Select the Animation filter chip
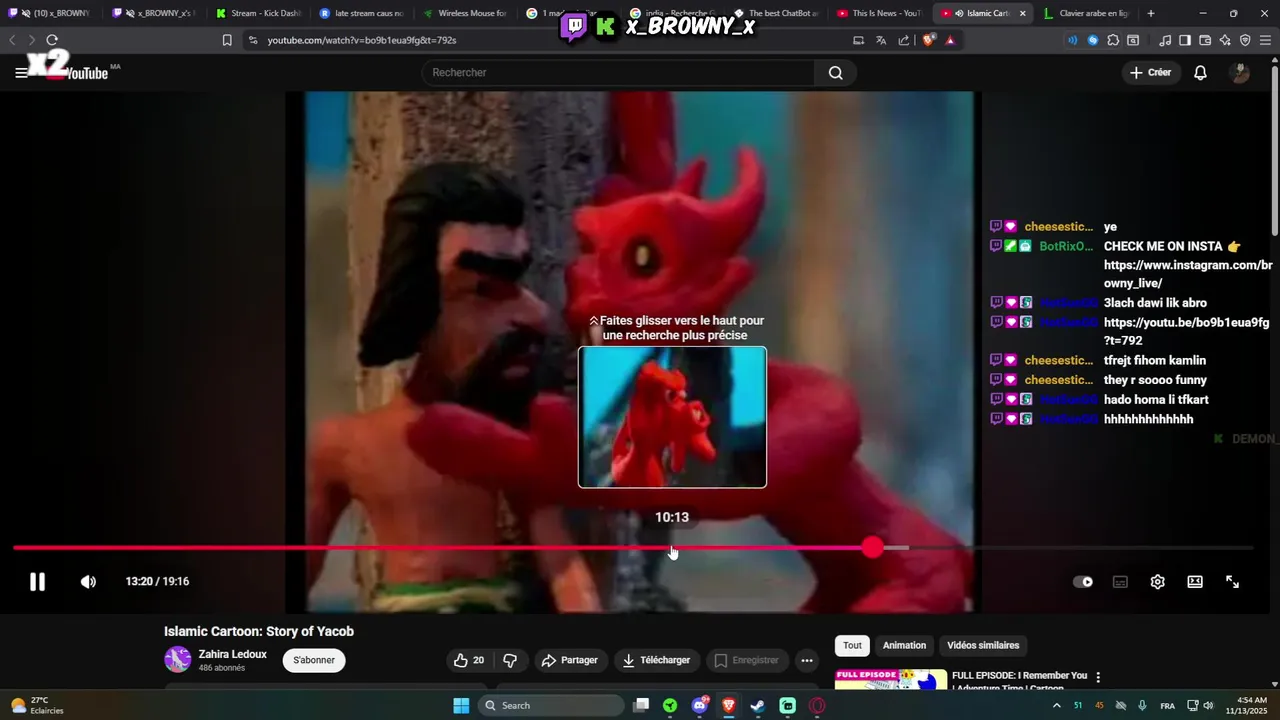The height and width of the screenshot is (720, 1280). pyautogui.click(x=904, y=645)
